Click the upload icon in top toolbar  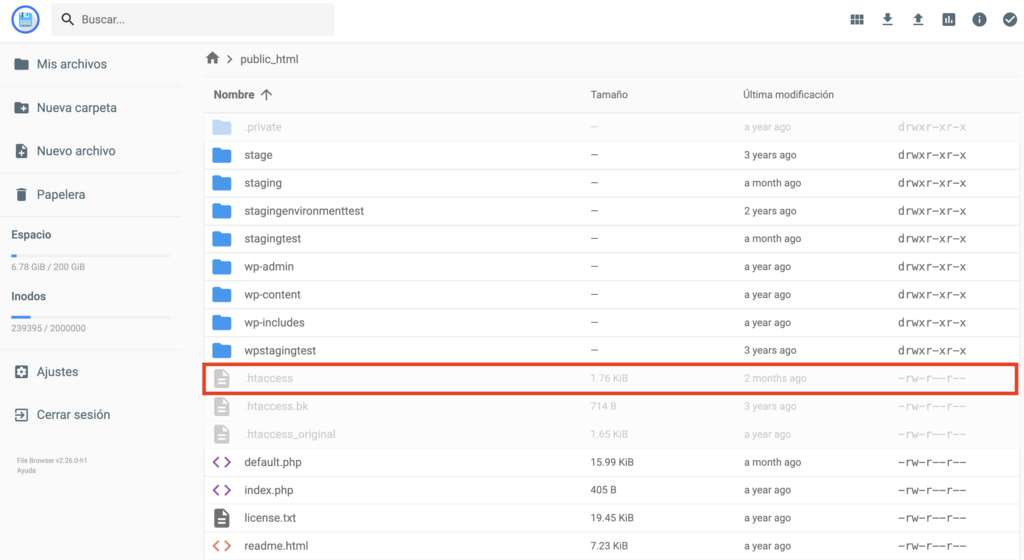click(x=918, y=19)
